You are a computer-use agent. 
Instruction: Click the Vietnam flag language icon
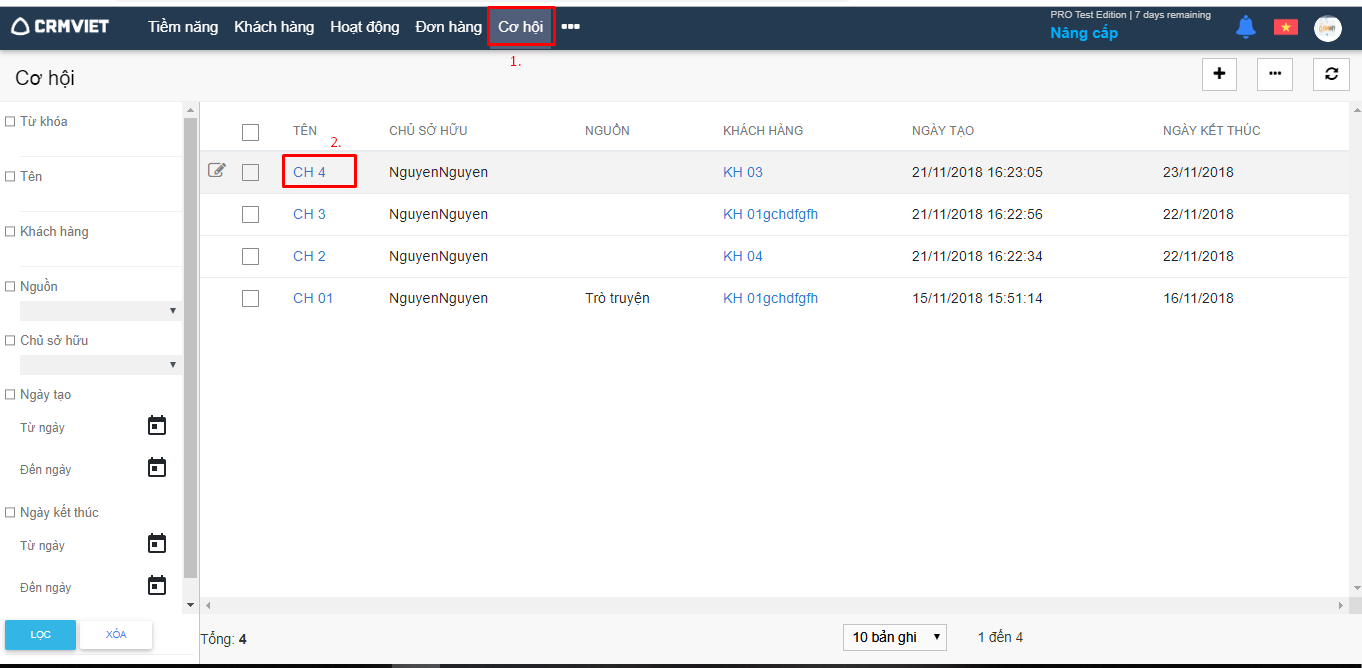(1285, 28)
